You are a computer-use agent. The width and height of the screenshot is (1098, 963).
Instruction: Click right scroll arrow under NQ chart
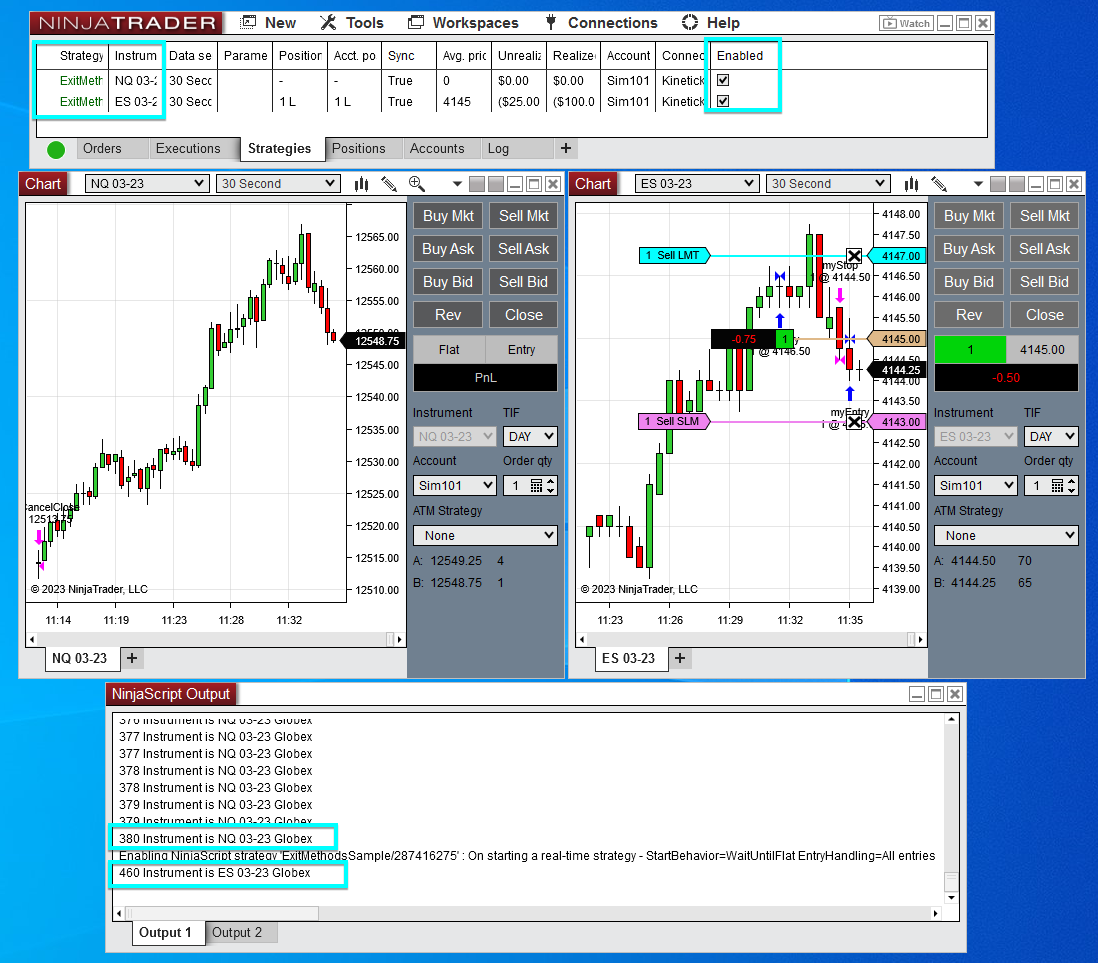tap(400, 639)
